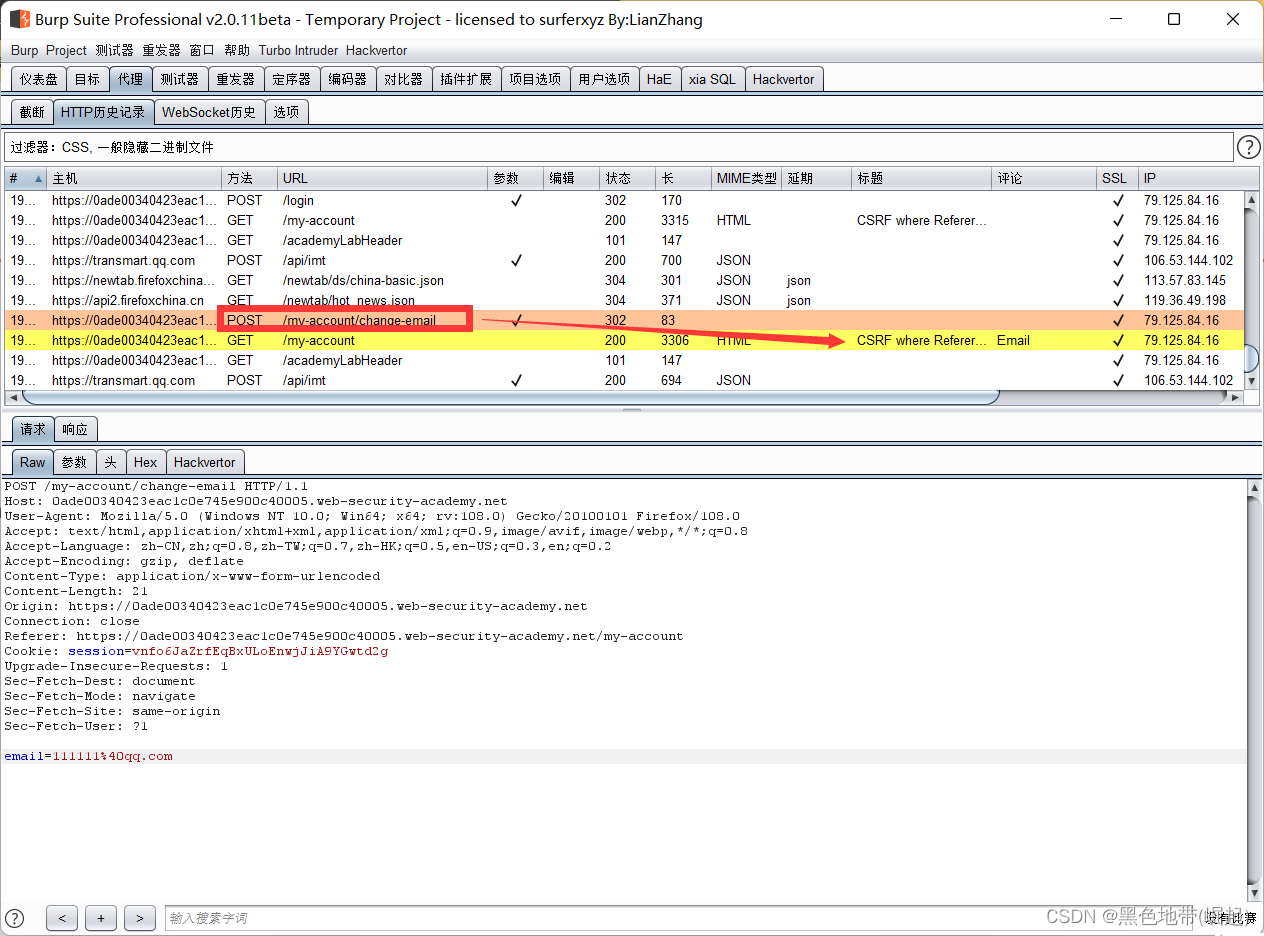1264x936 pixels.
Task: Click the history table scroll-up arrow
Action: (x=1251, y=201)
